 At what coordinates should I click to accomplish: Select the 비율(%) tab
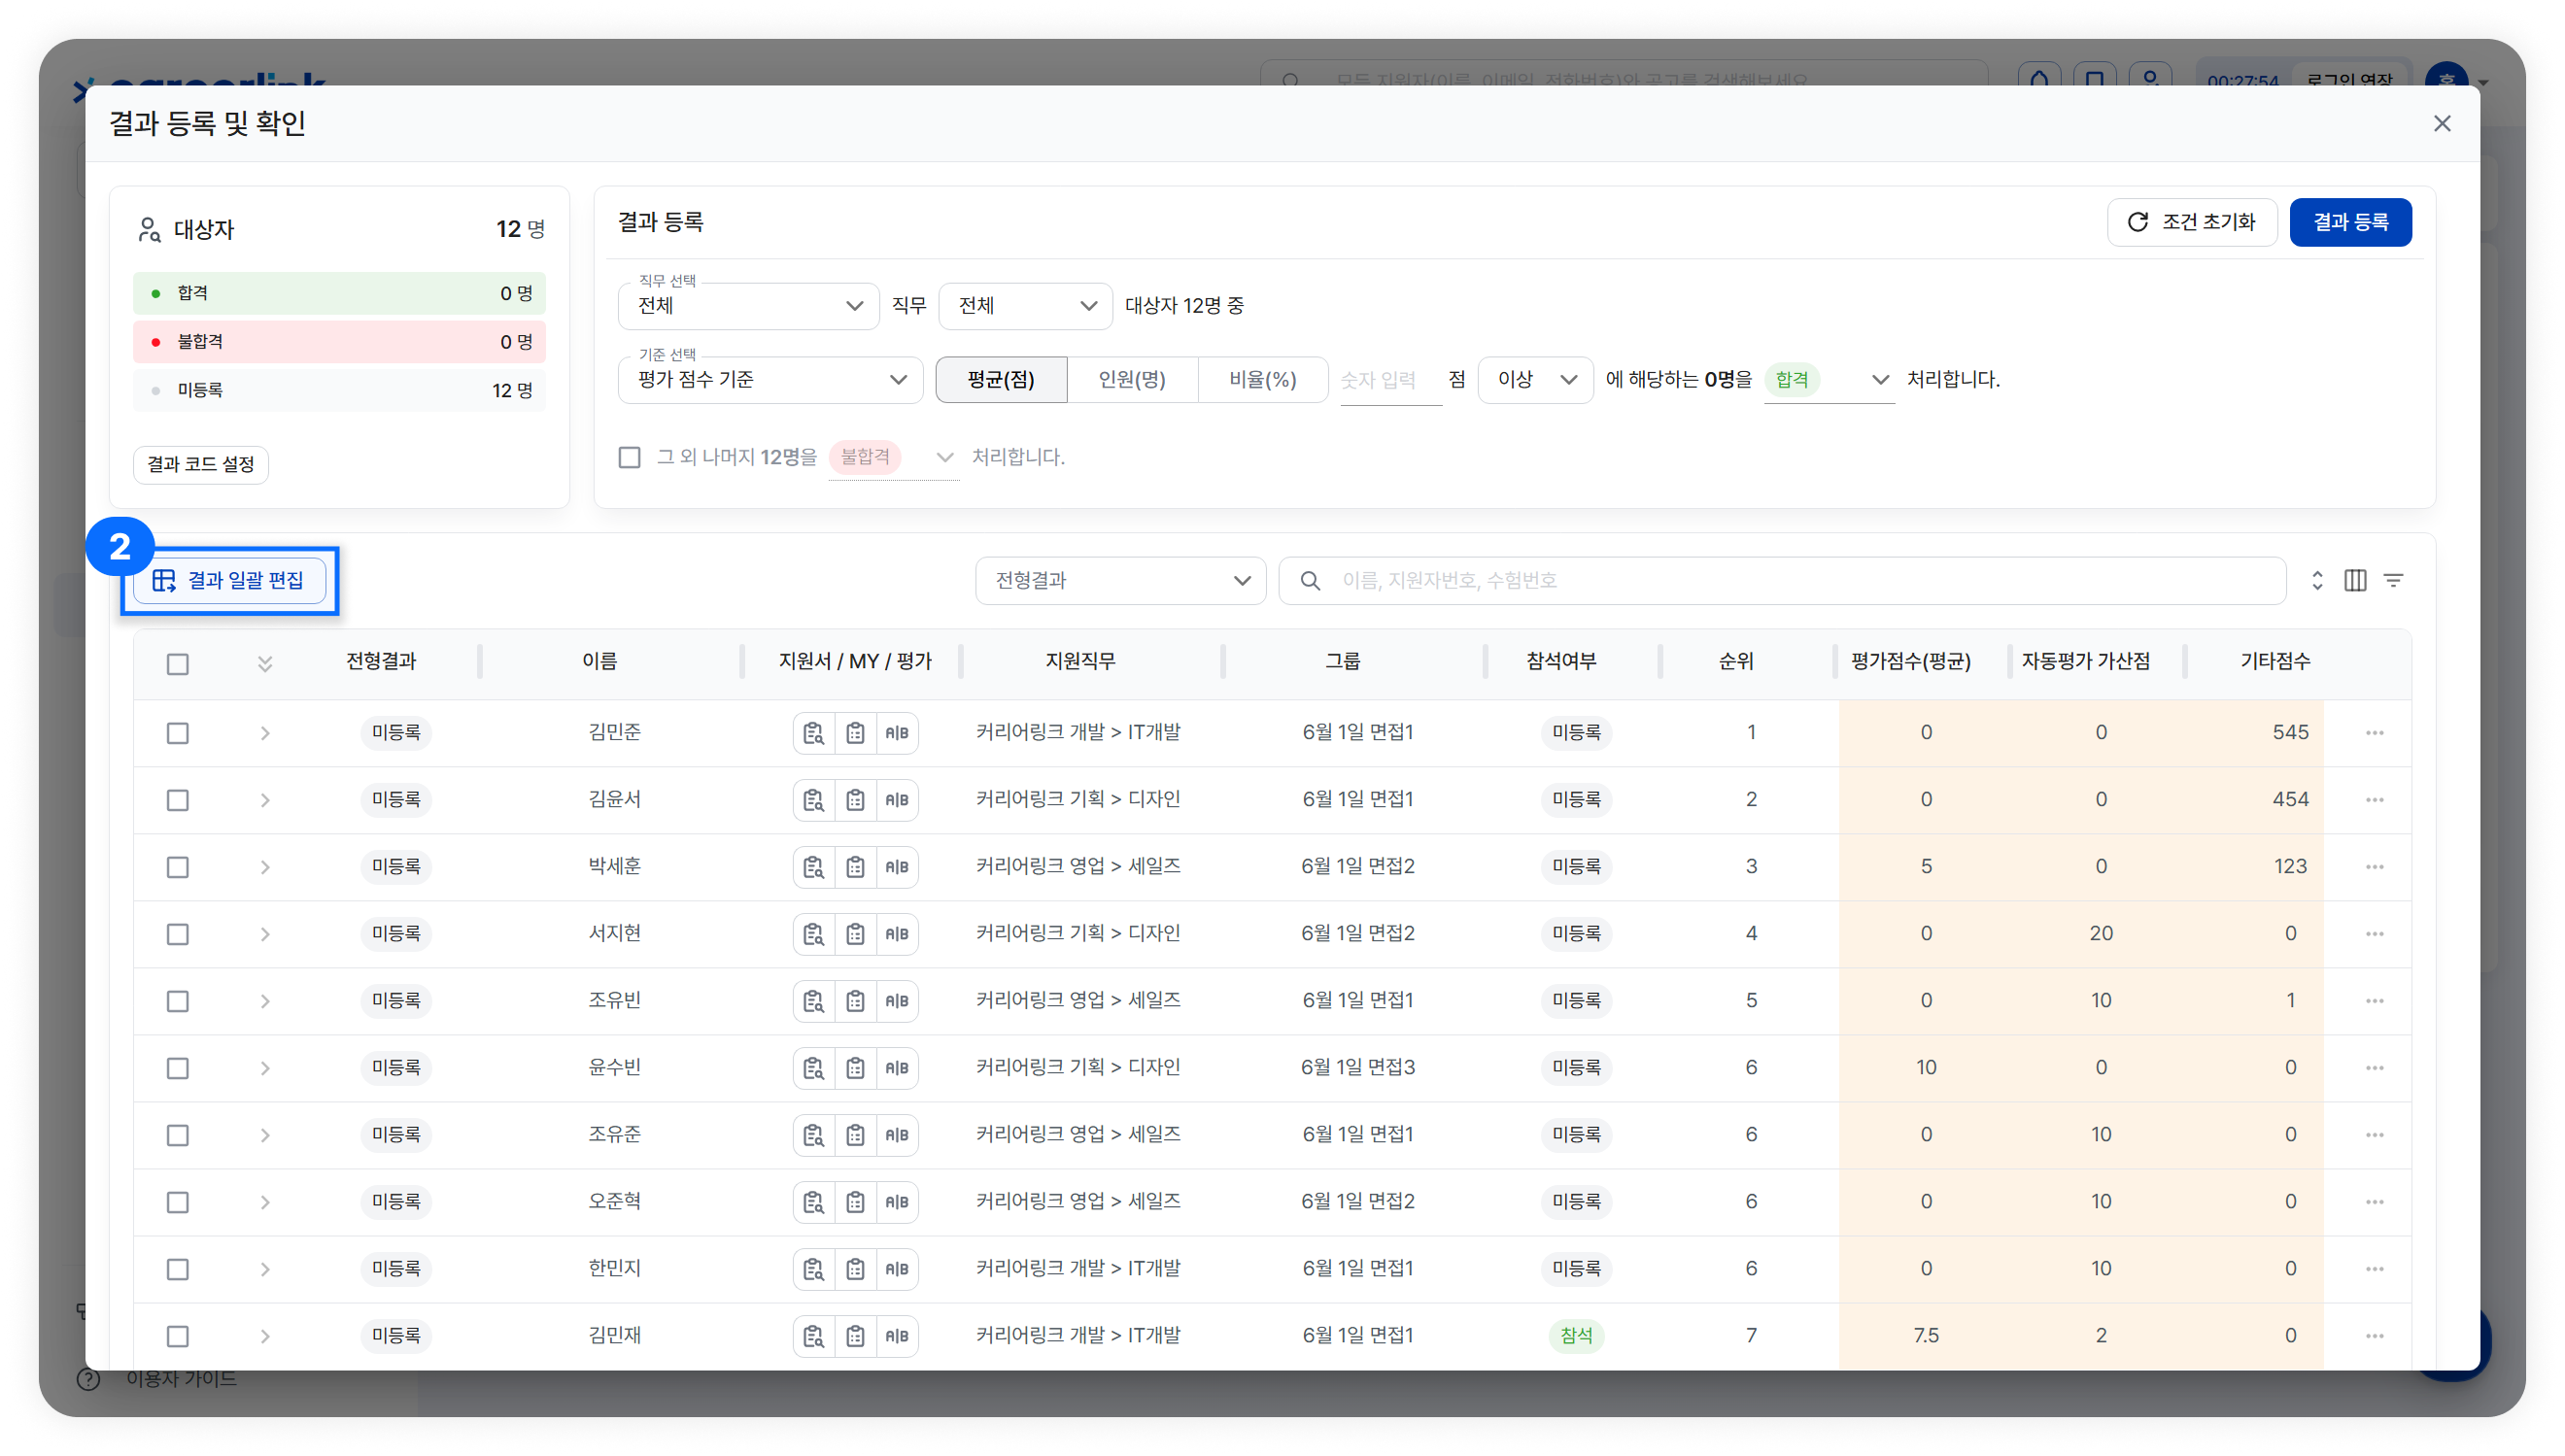[1263, 380]
